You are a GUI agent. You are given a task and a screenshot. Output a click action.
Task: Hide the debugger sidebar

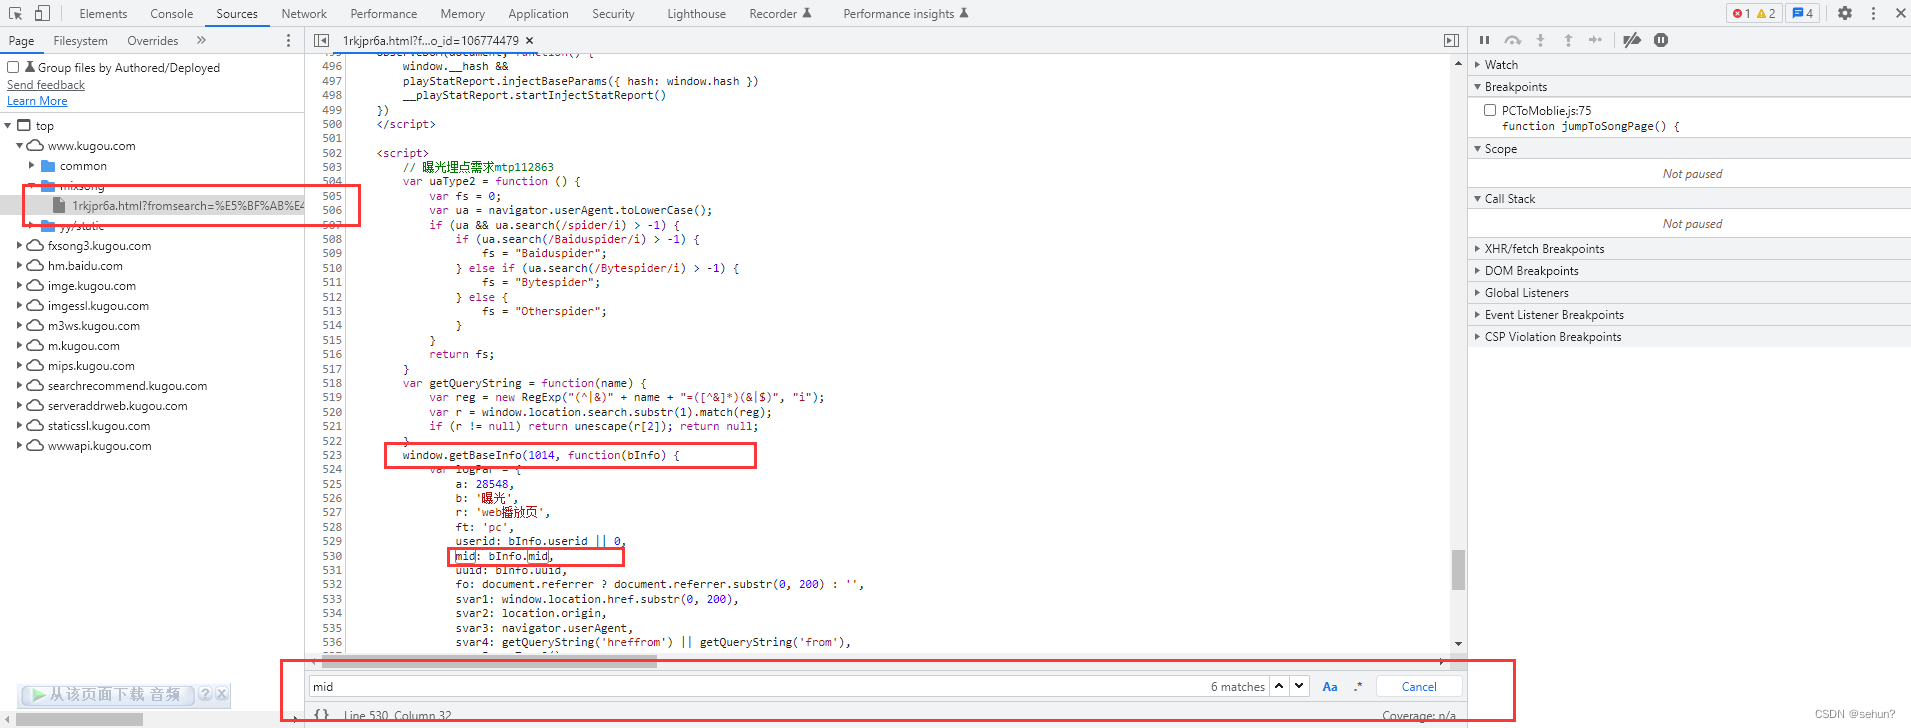pos(1451,40)
